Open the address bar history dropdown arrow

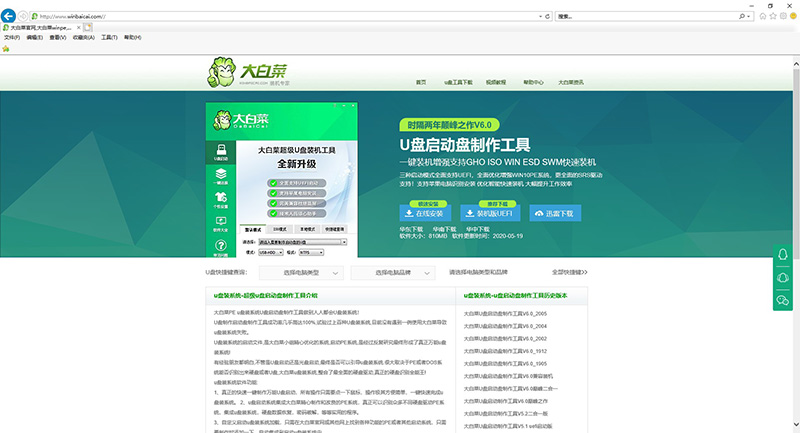[x=538, y=17]
